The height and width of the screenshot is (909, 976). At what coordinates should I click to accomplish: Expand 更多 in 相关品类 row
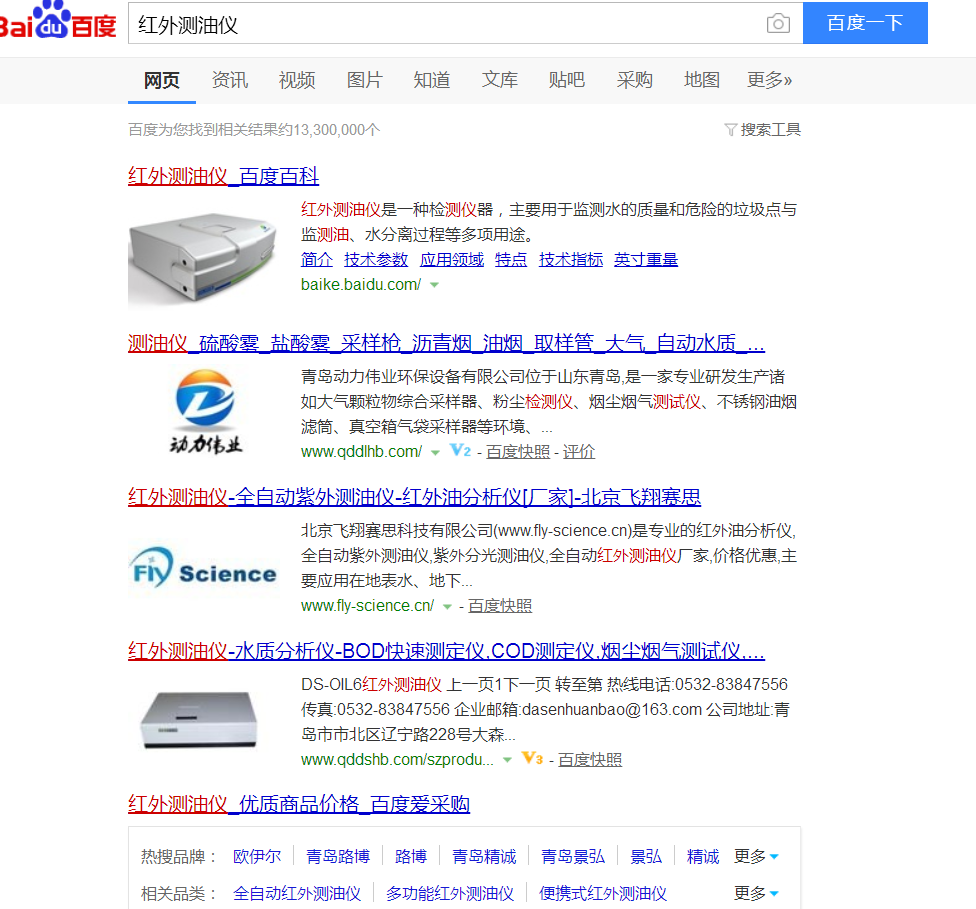click(756, 893)
